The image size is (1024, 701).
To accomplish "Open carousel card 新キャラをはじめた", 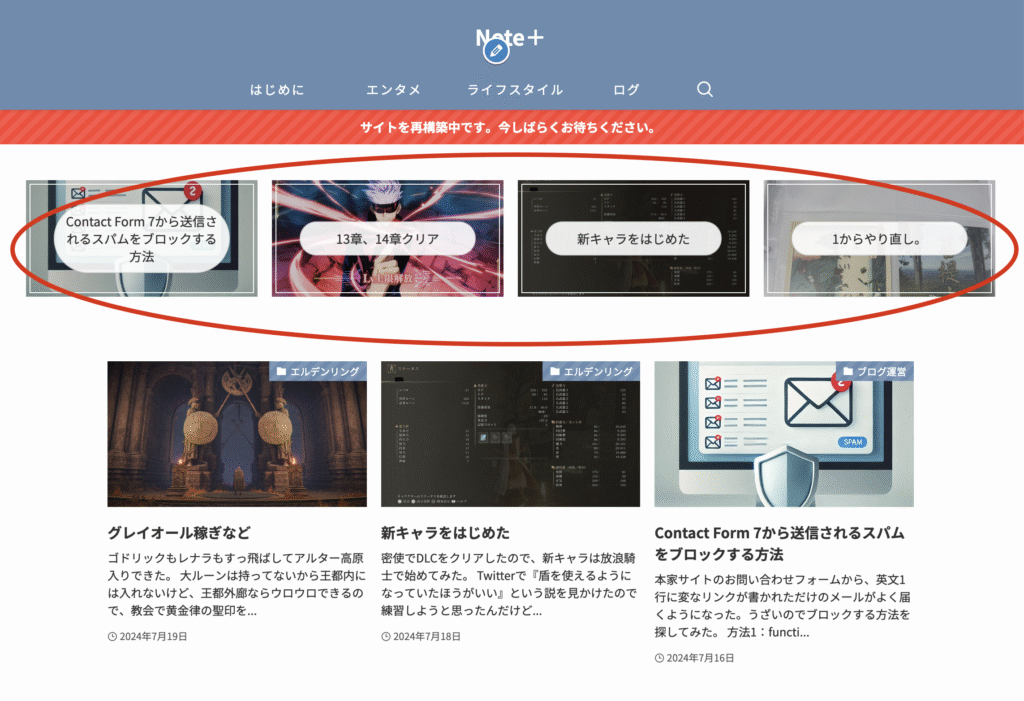I will 633,238.
